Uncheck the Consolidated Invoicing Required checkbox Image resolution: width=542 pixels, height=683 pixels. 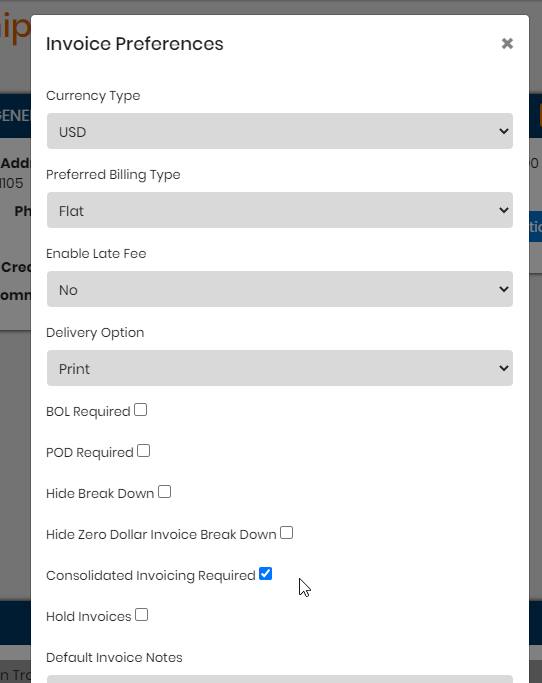point(265,574)
